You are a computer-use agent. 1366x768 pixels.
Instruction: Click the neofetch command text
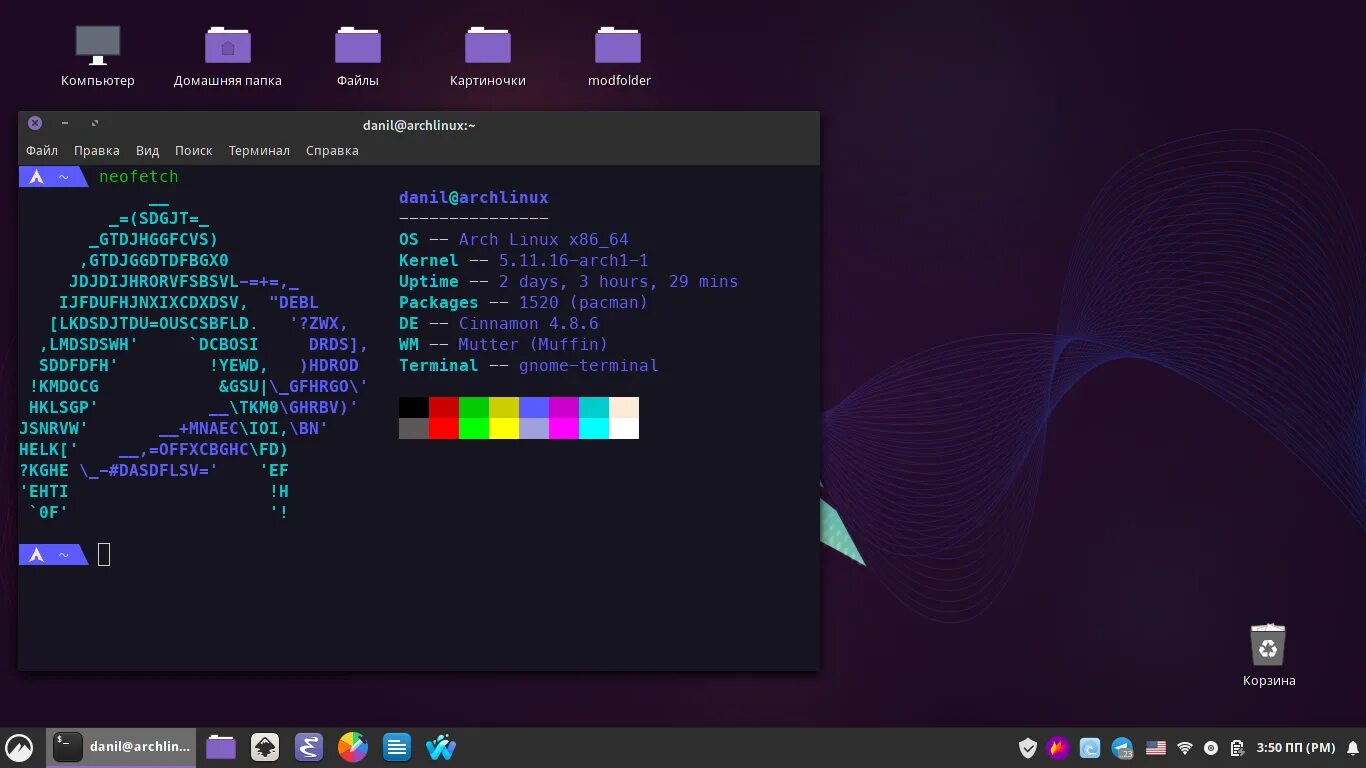pos(139,177)
